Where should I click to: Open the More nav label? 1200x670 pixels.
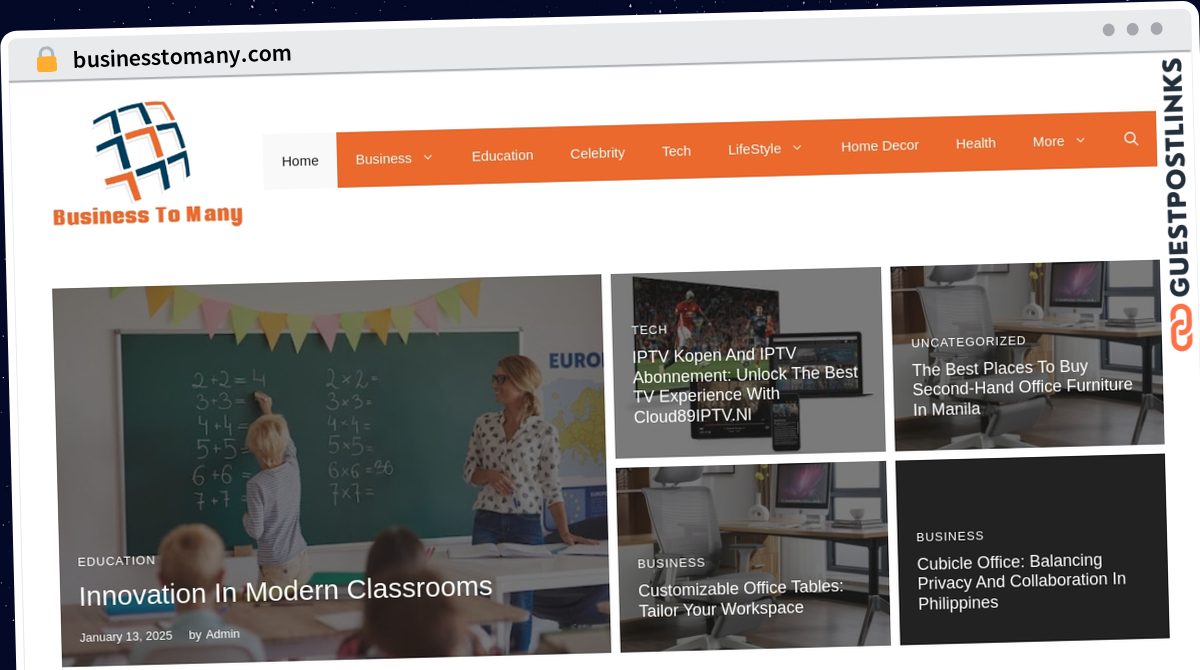(1048, 141)
